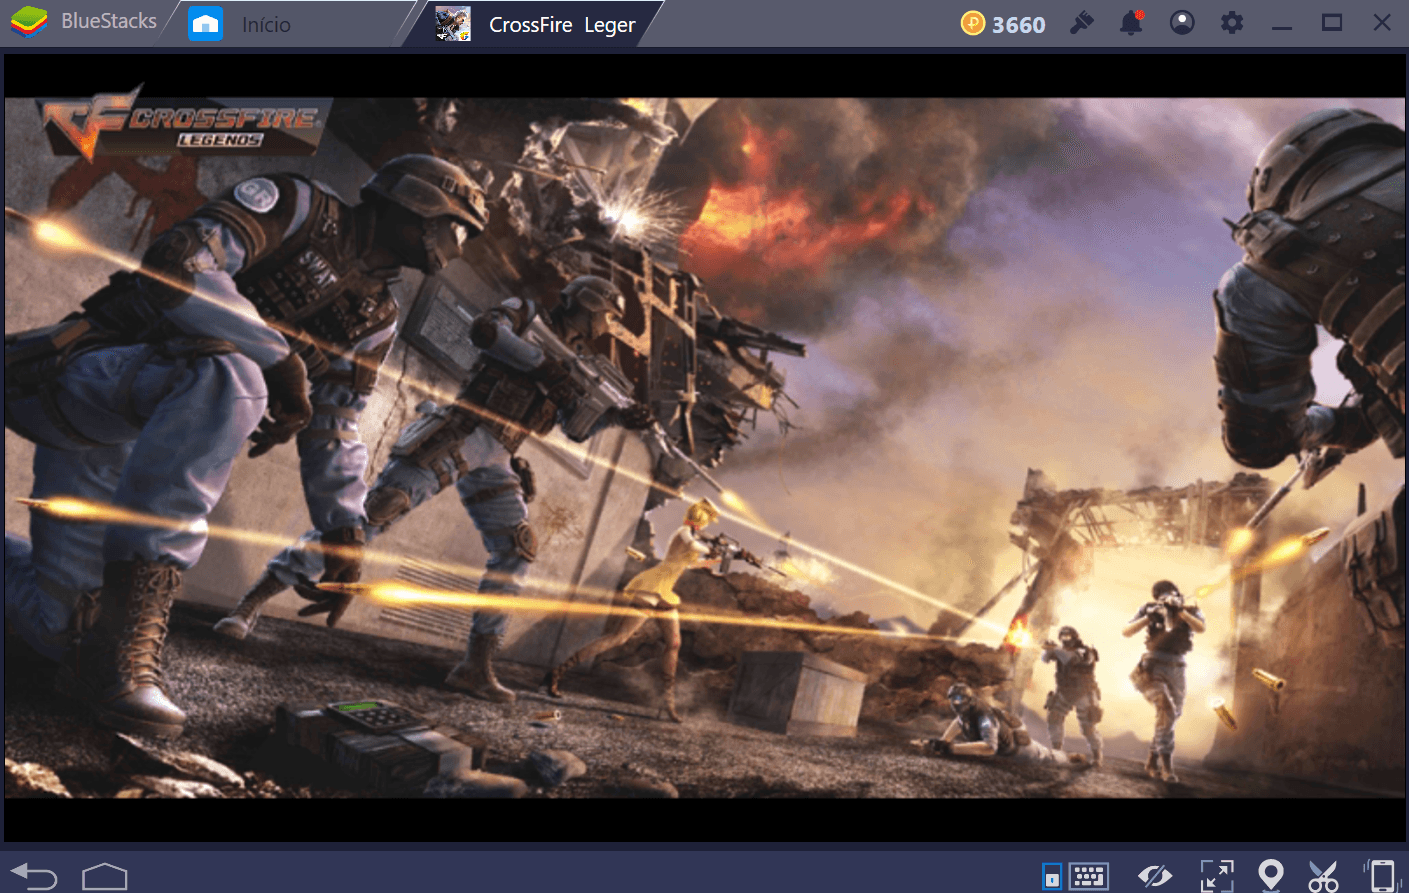1409x893 pixels.
Task: Read the 3660 points value
Action: (1018, 25)
